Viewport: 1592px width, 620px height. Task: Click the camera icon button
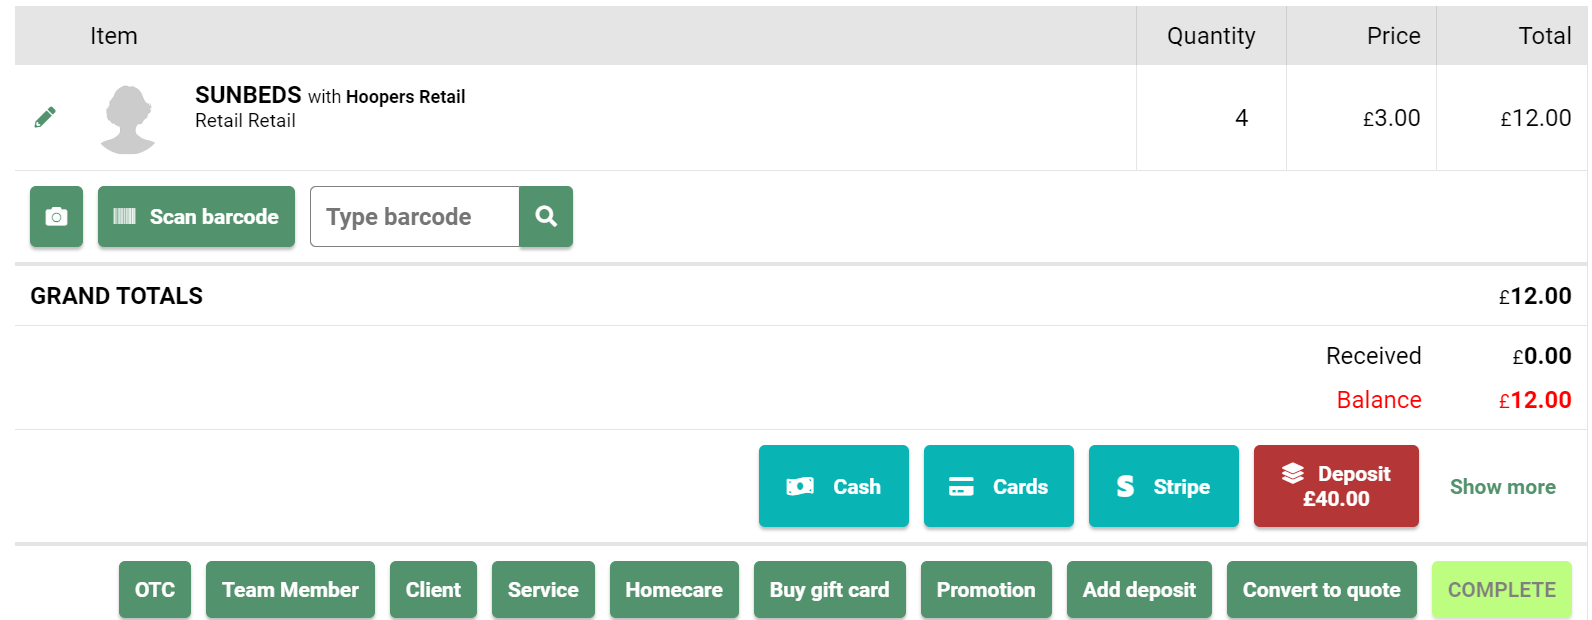pyautogui.click(x=57, y=216)
